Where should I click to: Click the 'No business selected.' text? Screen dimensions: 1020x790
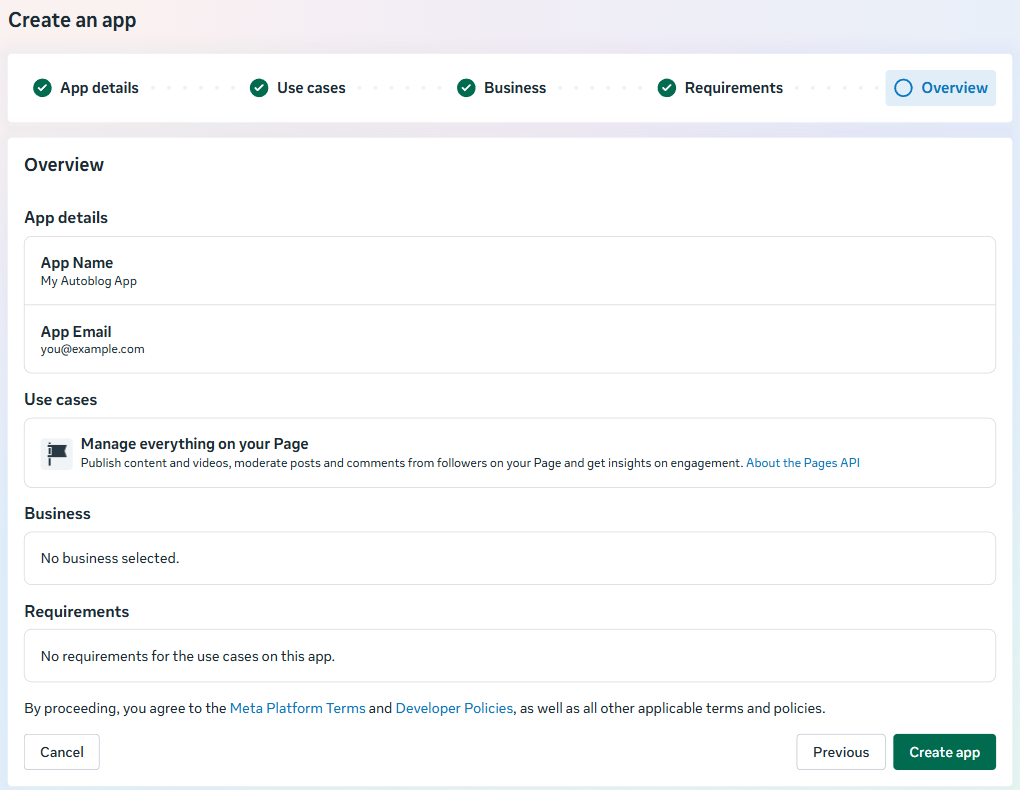110,558
